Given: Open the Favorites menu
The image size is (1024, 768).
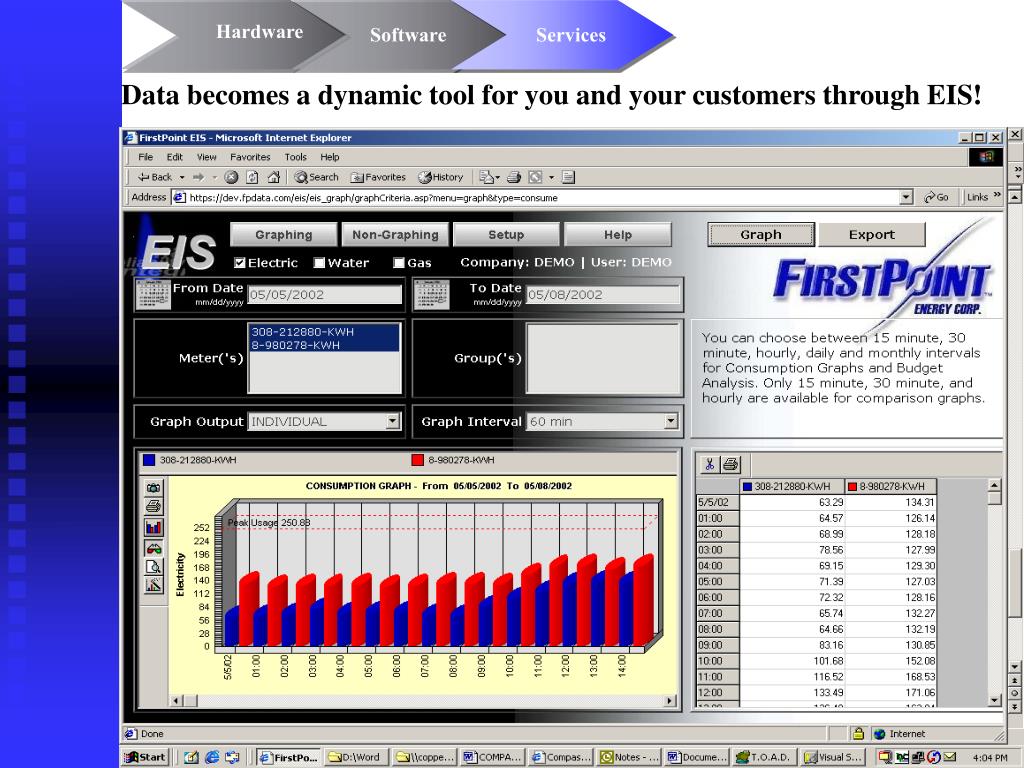Looking at the screenshot, I should (250, 157).
